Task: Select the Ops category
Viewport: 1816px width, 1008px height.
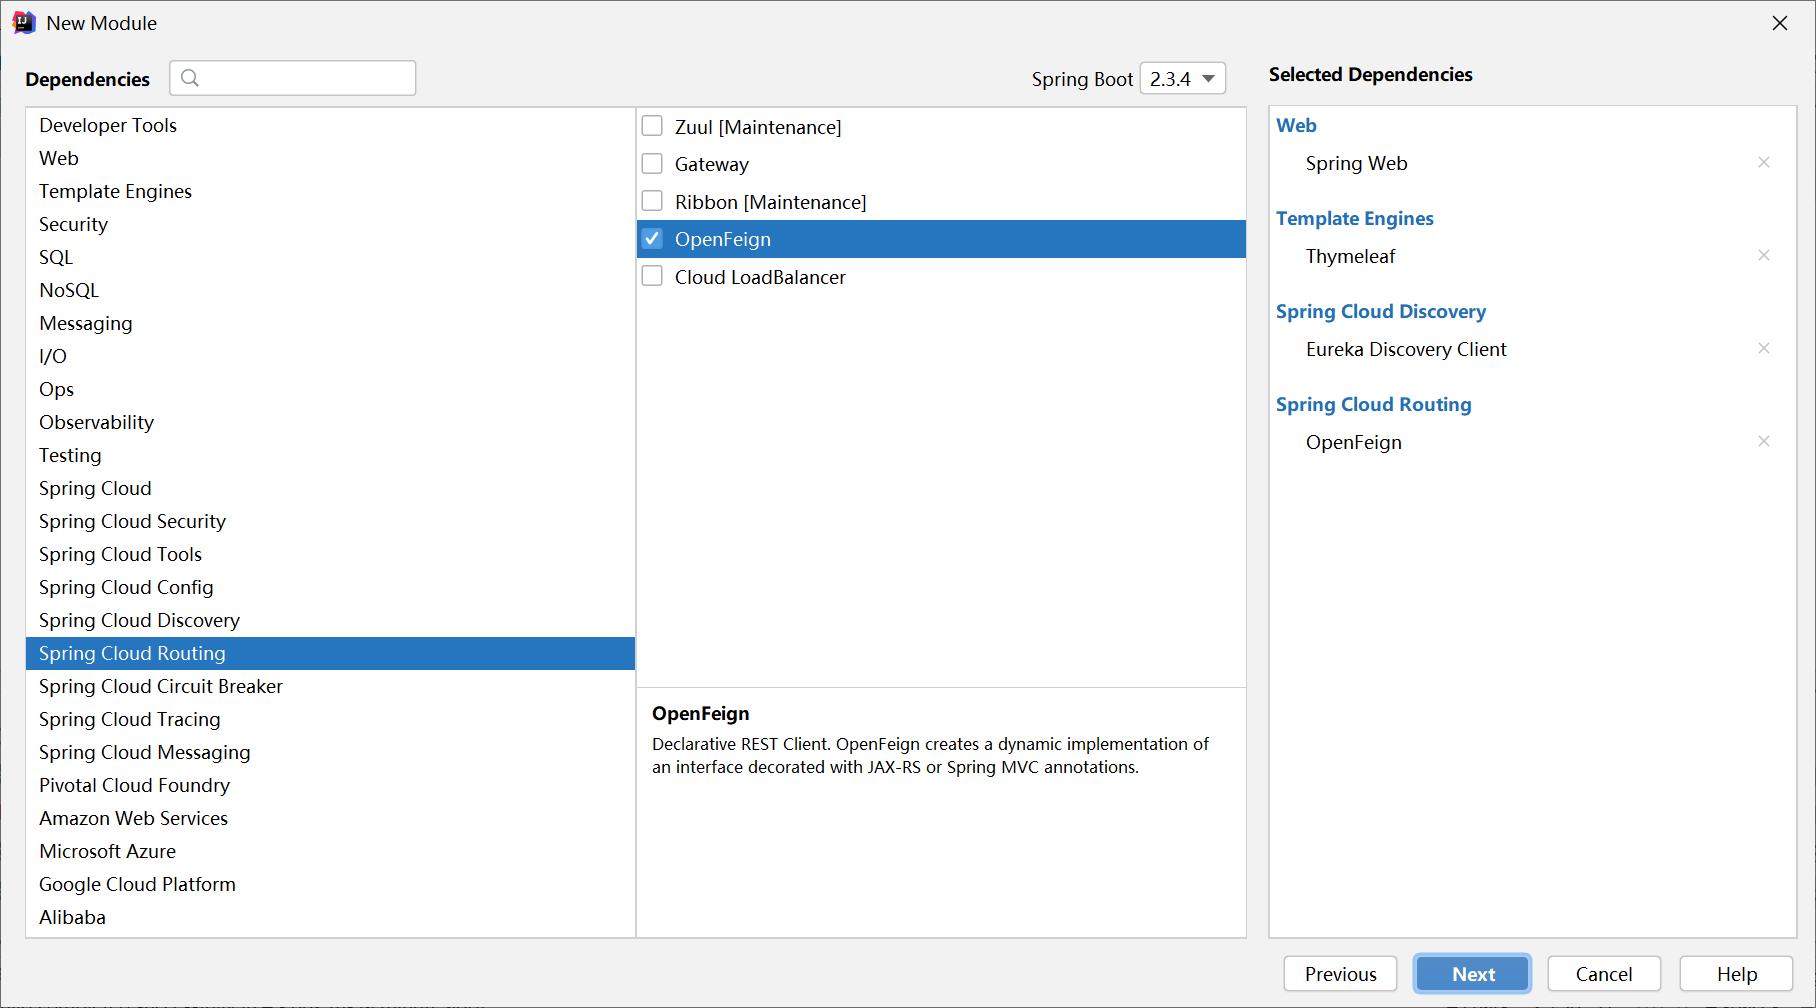Action: 330,389
